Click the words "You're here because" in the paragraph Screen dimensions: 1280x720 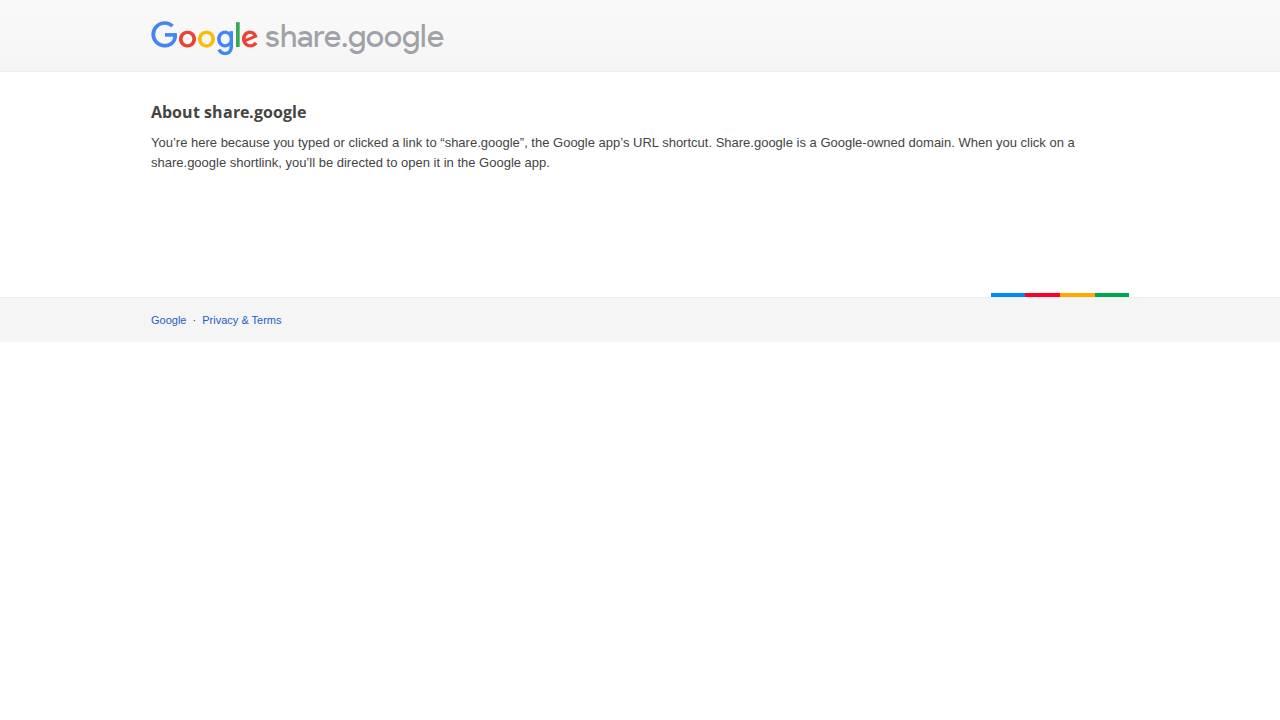tap(210, 143)
